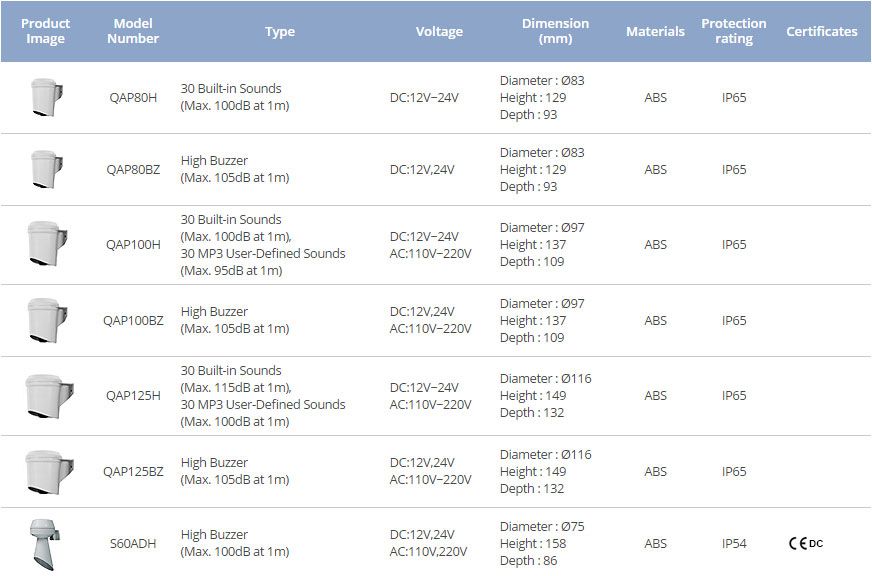Screen dimensions: 872x576
Task: Click the S60ADH horn speaker image
Action: (x=46, y=544)
